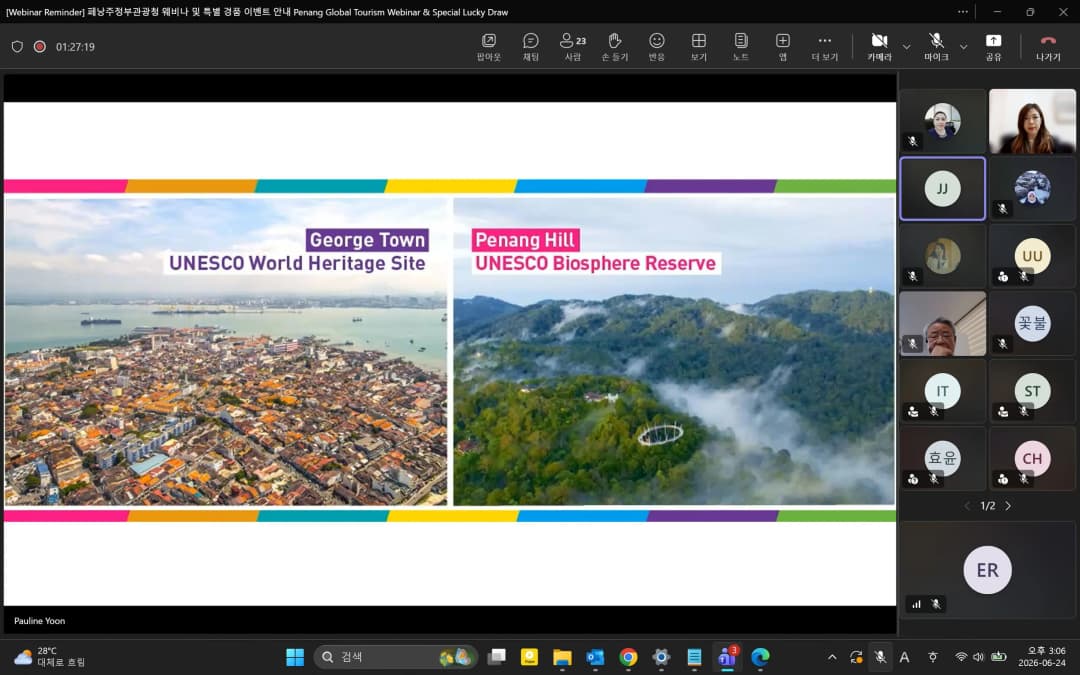Open the Windows Start menu

pos(295,657)
